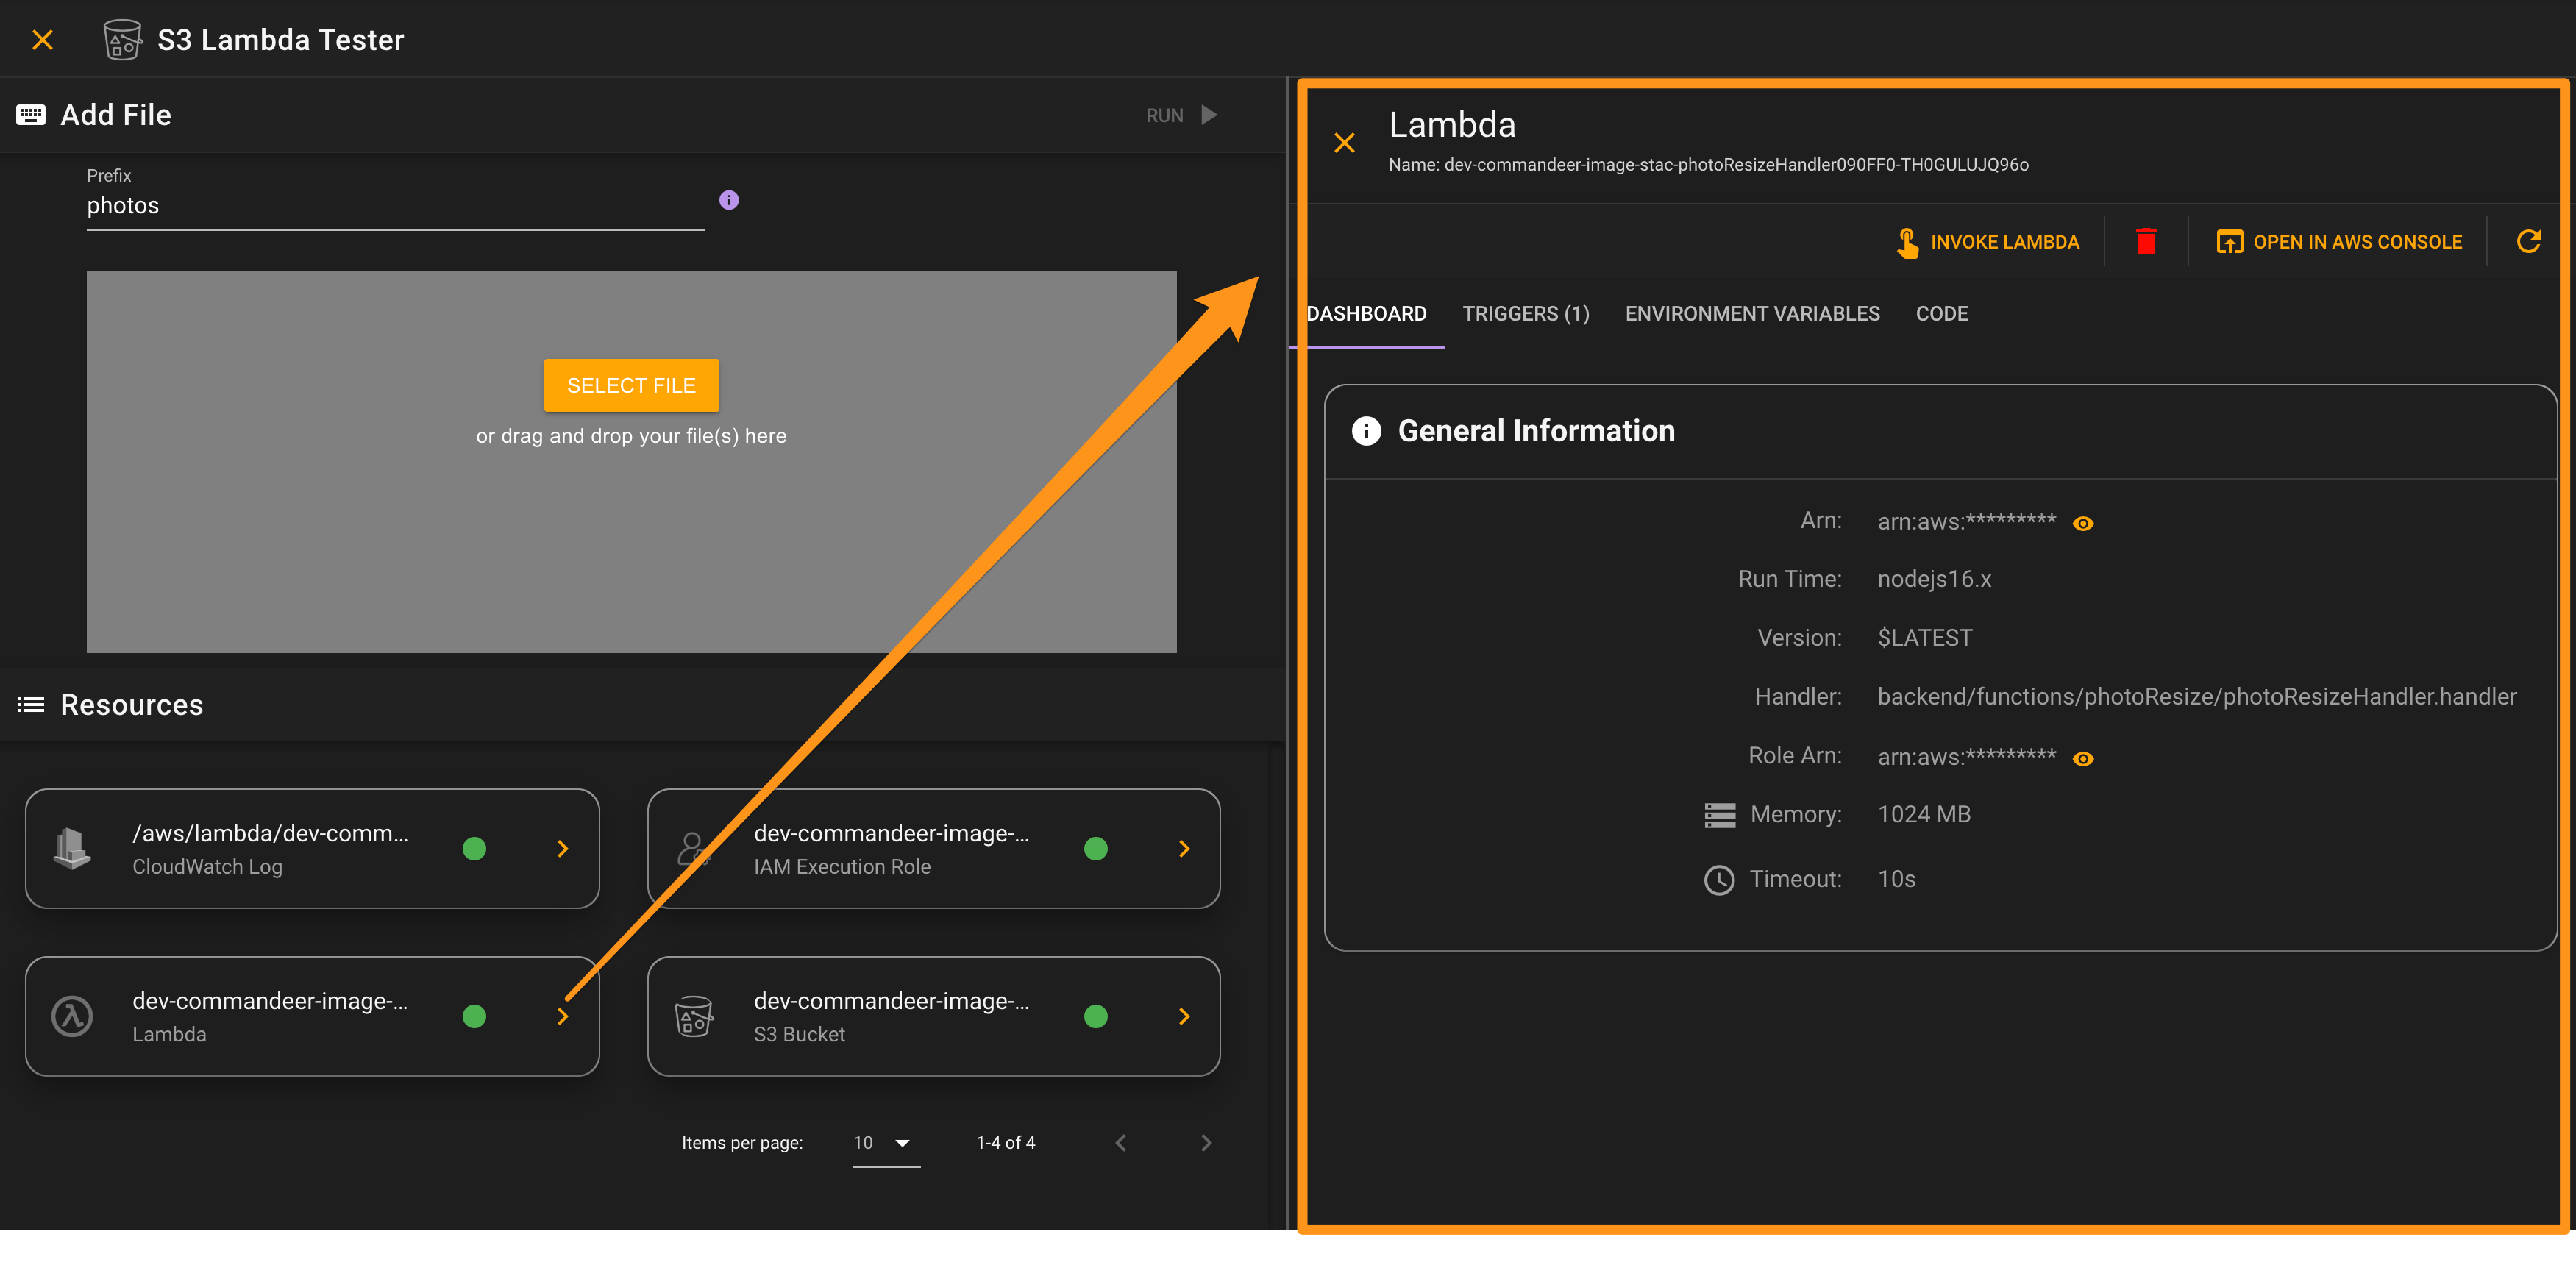Open the Lambda resource card

[312, 1016]
